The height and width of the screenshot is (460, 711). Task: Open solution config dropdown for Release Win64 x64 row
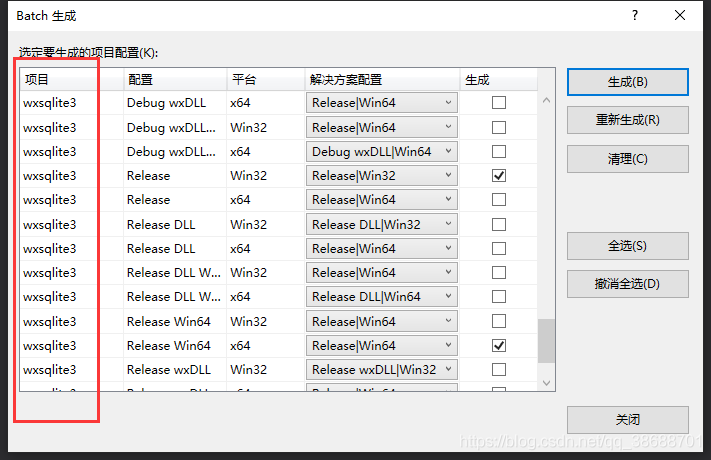pyautogui.click(x=382, y=346)
